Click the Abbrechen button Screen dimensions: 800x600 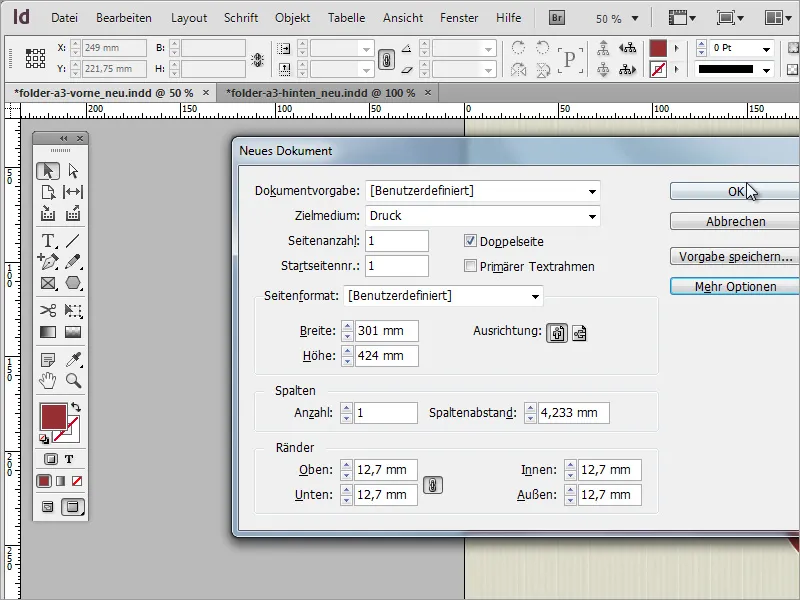click(735, 221)
